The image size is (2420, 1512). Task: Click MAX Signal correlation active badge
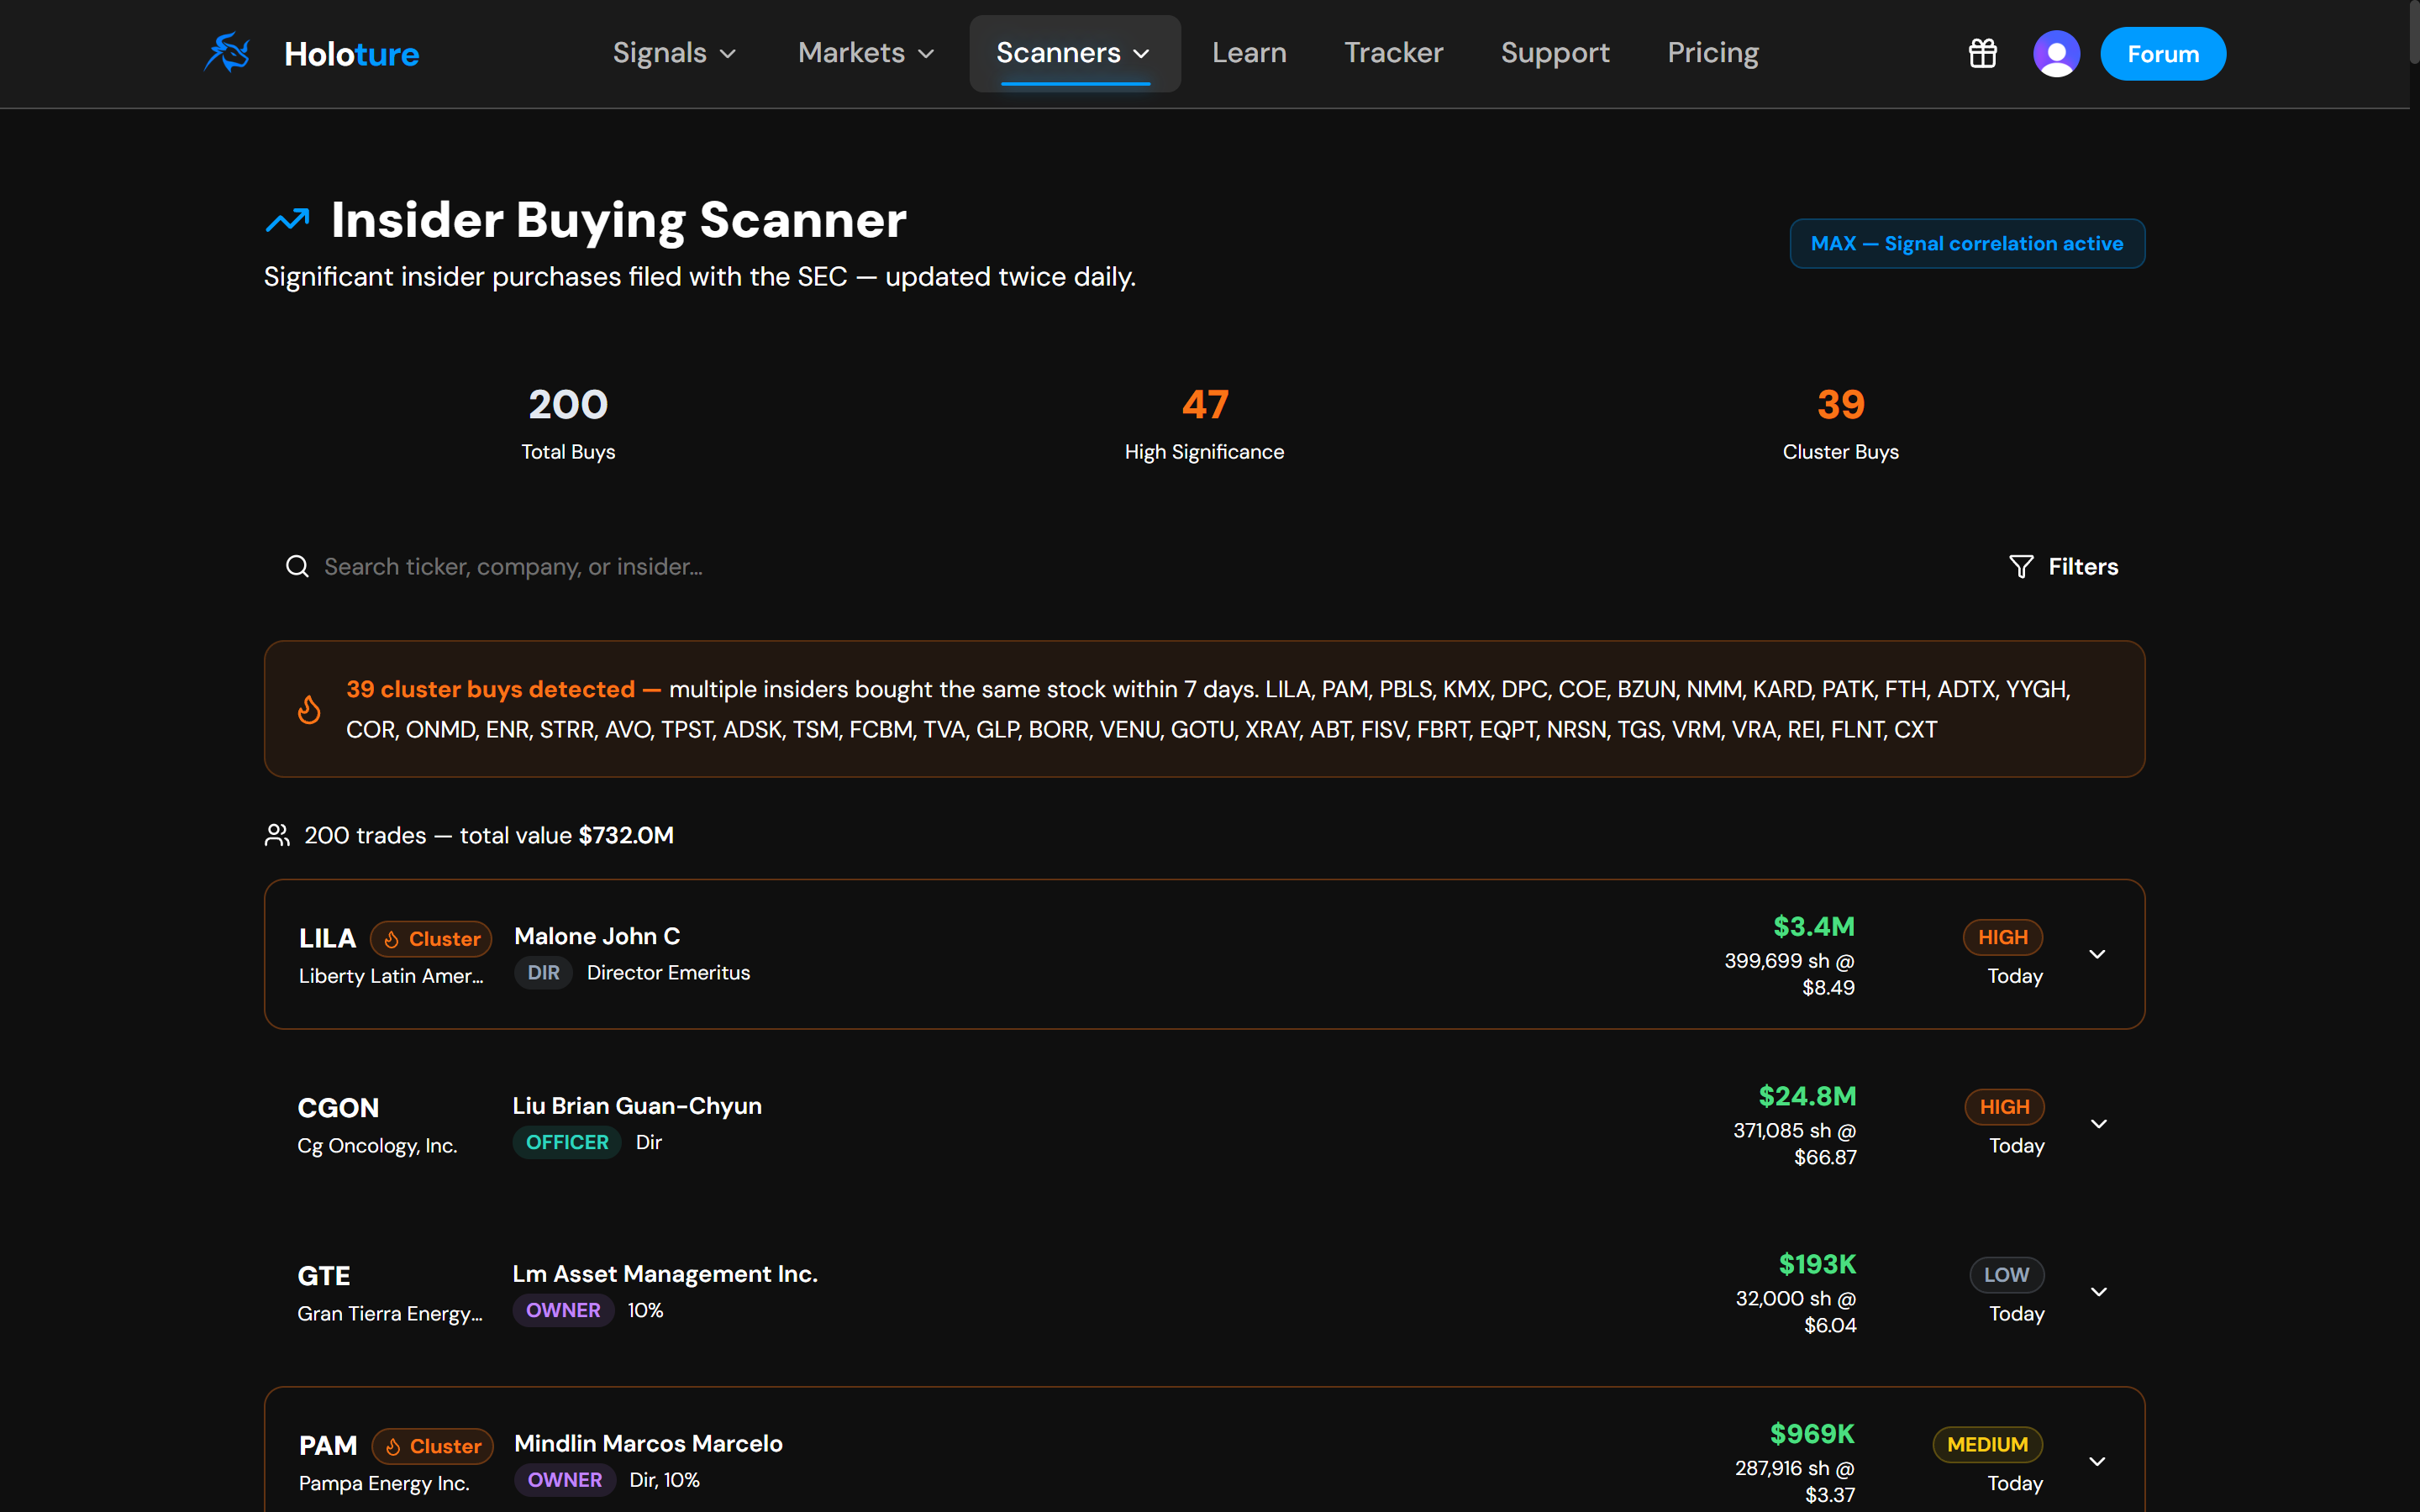pos(1966,243)
